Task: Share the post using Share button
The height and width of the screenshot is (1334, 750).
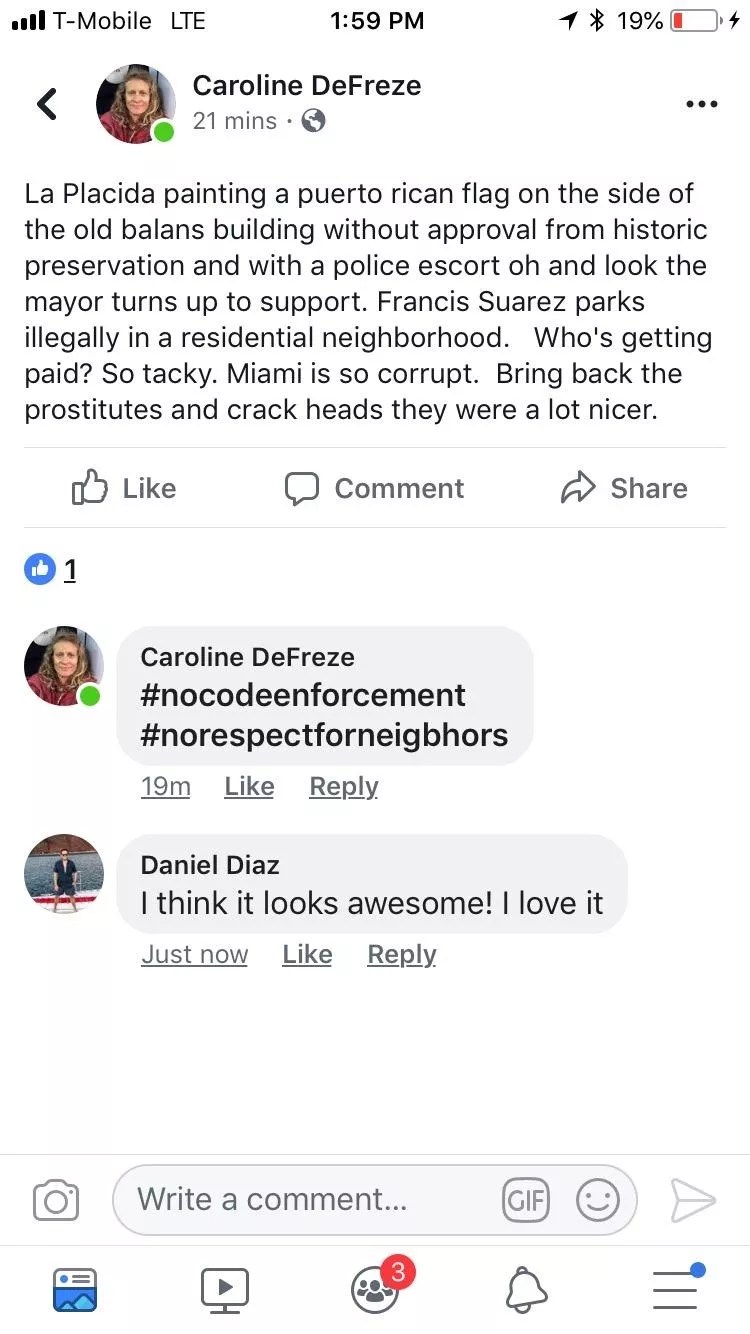Action: 624,488
